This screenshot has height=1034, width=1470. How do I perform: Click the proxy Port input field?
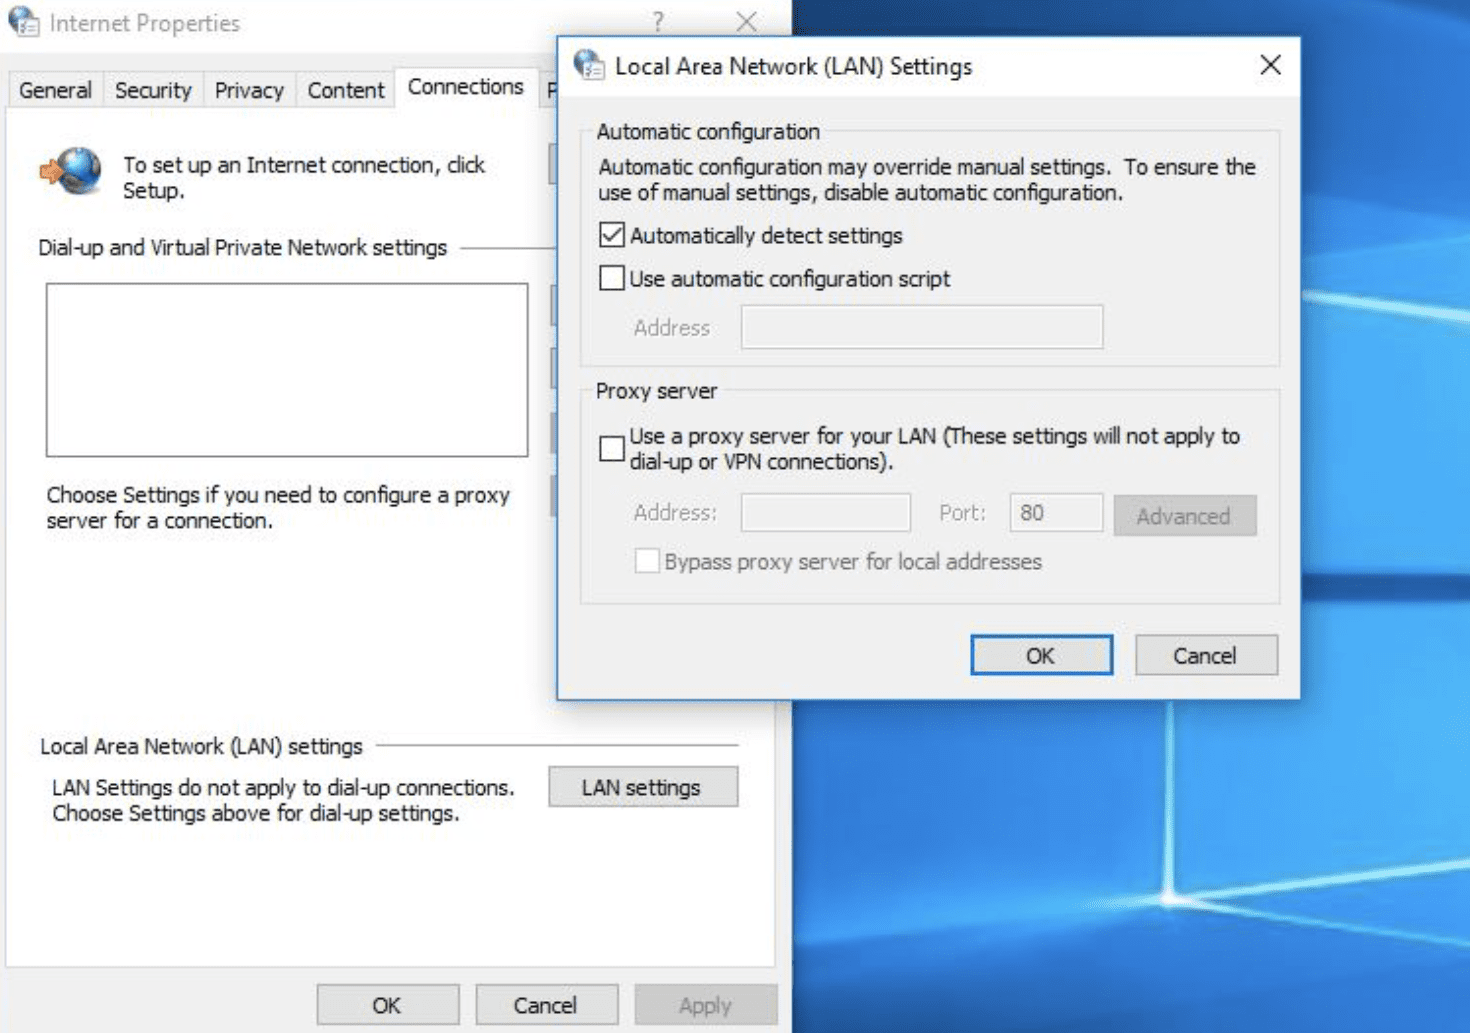click(x=1055, y=513)
